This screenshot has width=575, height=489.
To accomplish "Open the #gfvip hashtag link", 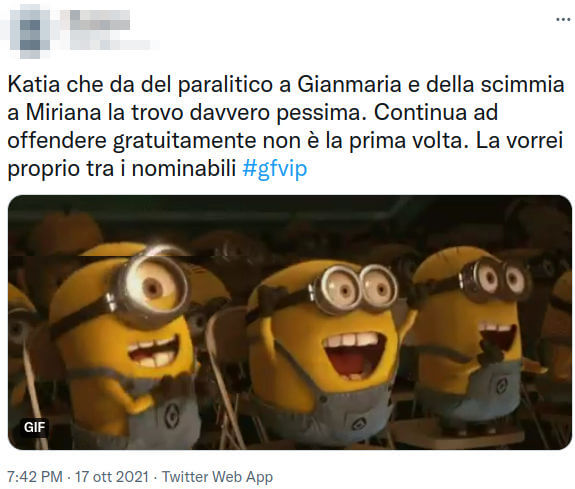I will pos(275,169).
